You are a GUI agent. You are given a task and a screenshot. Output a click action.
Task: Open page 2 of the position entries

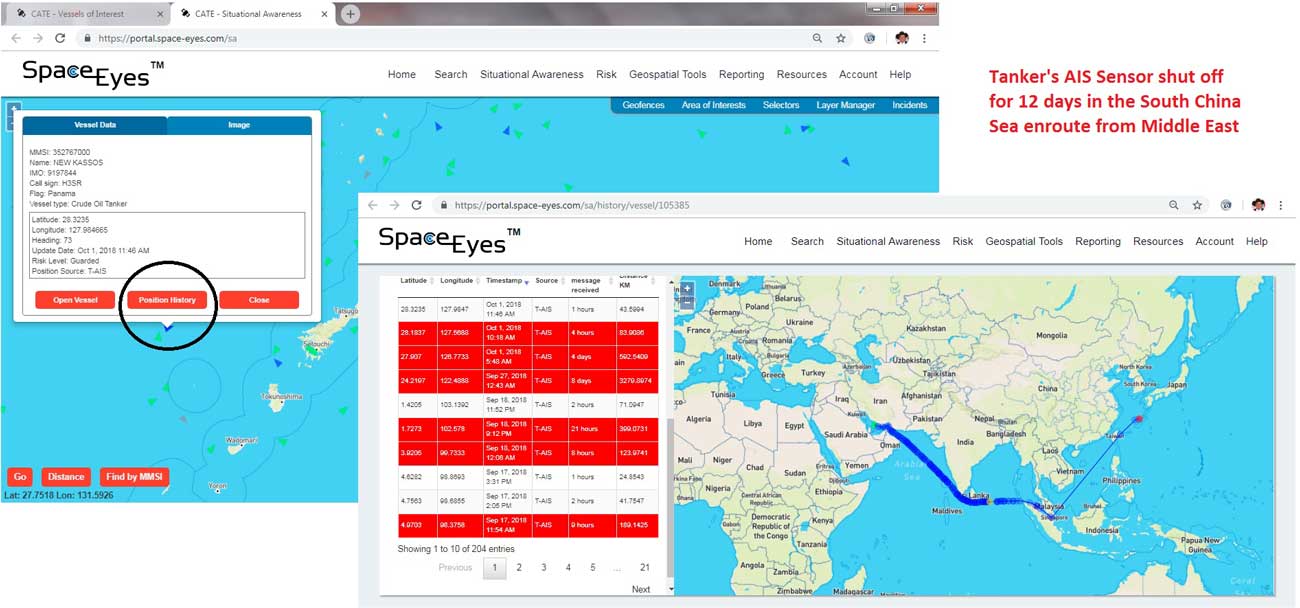click(519, 567)
